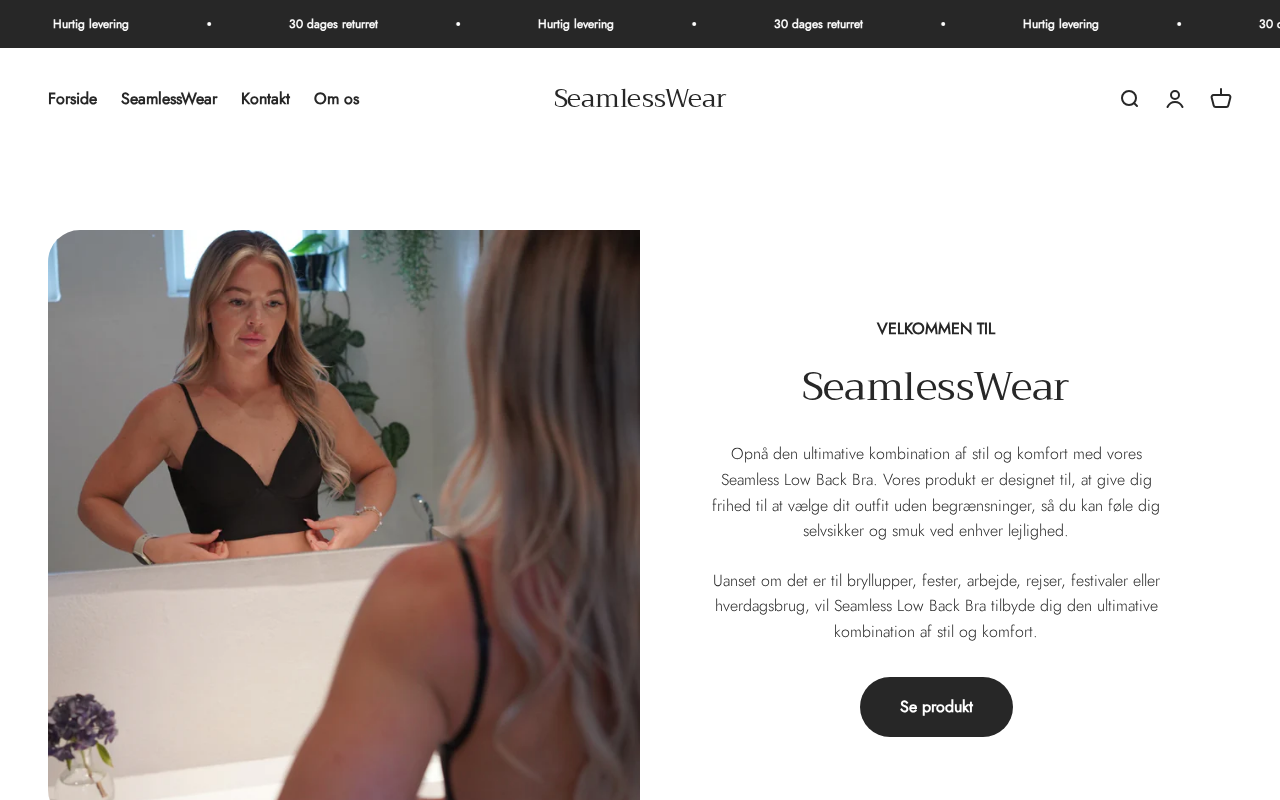This screenshot has height=800, width=1280.
Task: Click the SeamlessWear logo in the header
Action: pos(640,99)
